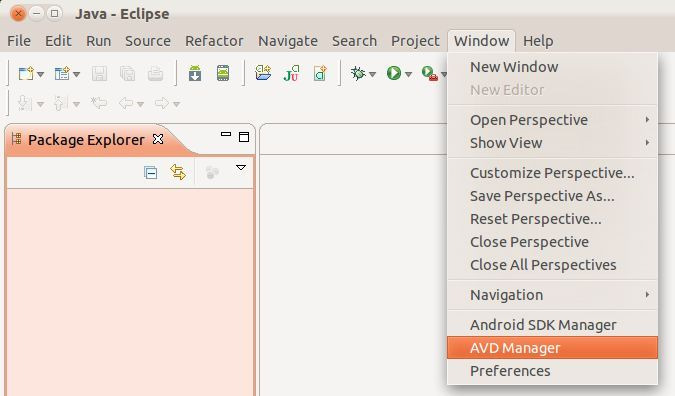Screen dimensions: 675x396
Task: Open the Source menu
Action: 148,41
